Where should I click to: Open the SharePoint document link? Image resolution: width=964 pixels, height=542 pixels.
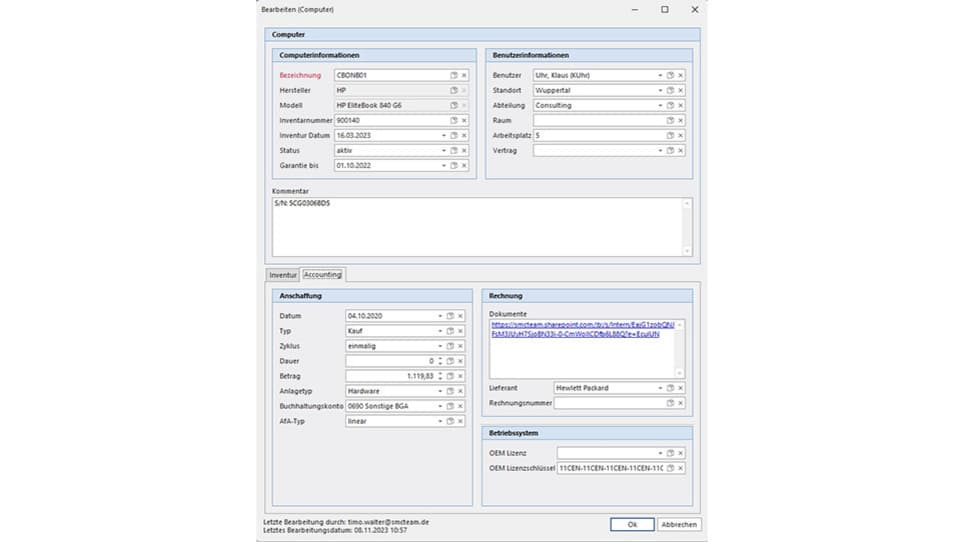pyautogui.click(x=582, y=329)
